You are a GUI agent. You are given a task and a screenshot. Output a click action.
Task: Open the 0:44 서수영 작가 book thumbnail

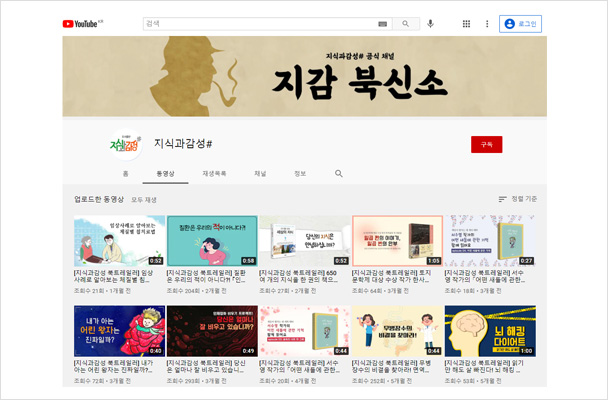coord(305,331)
